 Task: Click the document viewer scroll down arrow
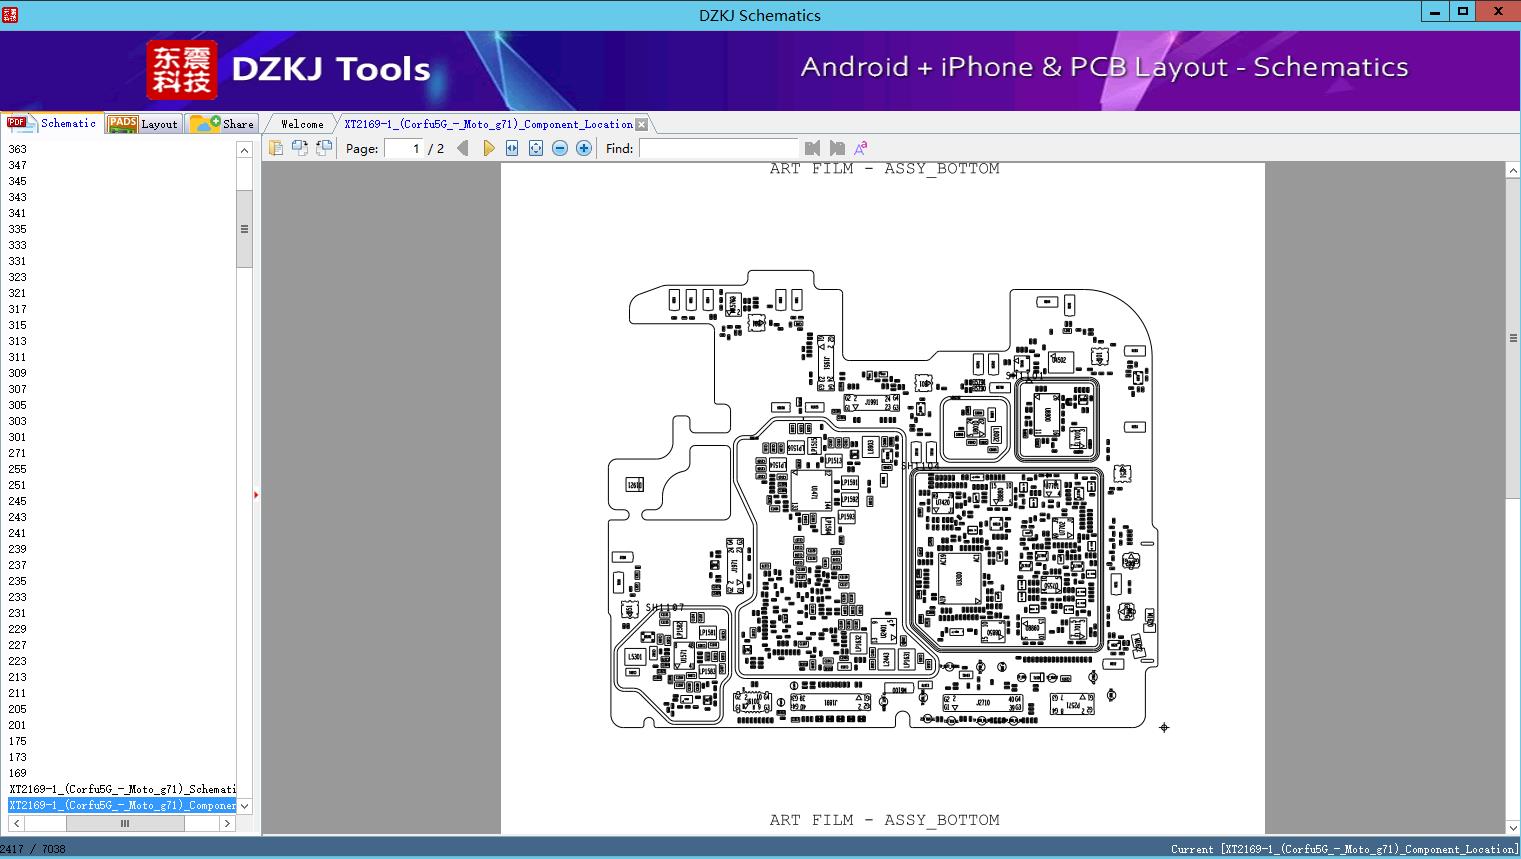[1513, 827]
